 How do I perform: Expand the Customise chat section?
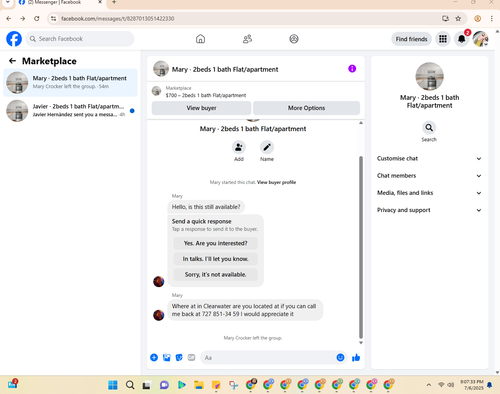coord(429,159)
